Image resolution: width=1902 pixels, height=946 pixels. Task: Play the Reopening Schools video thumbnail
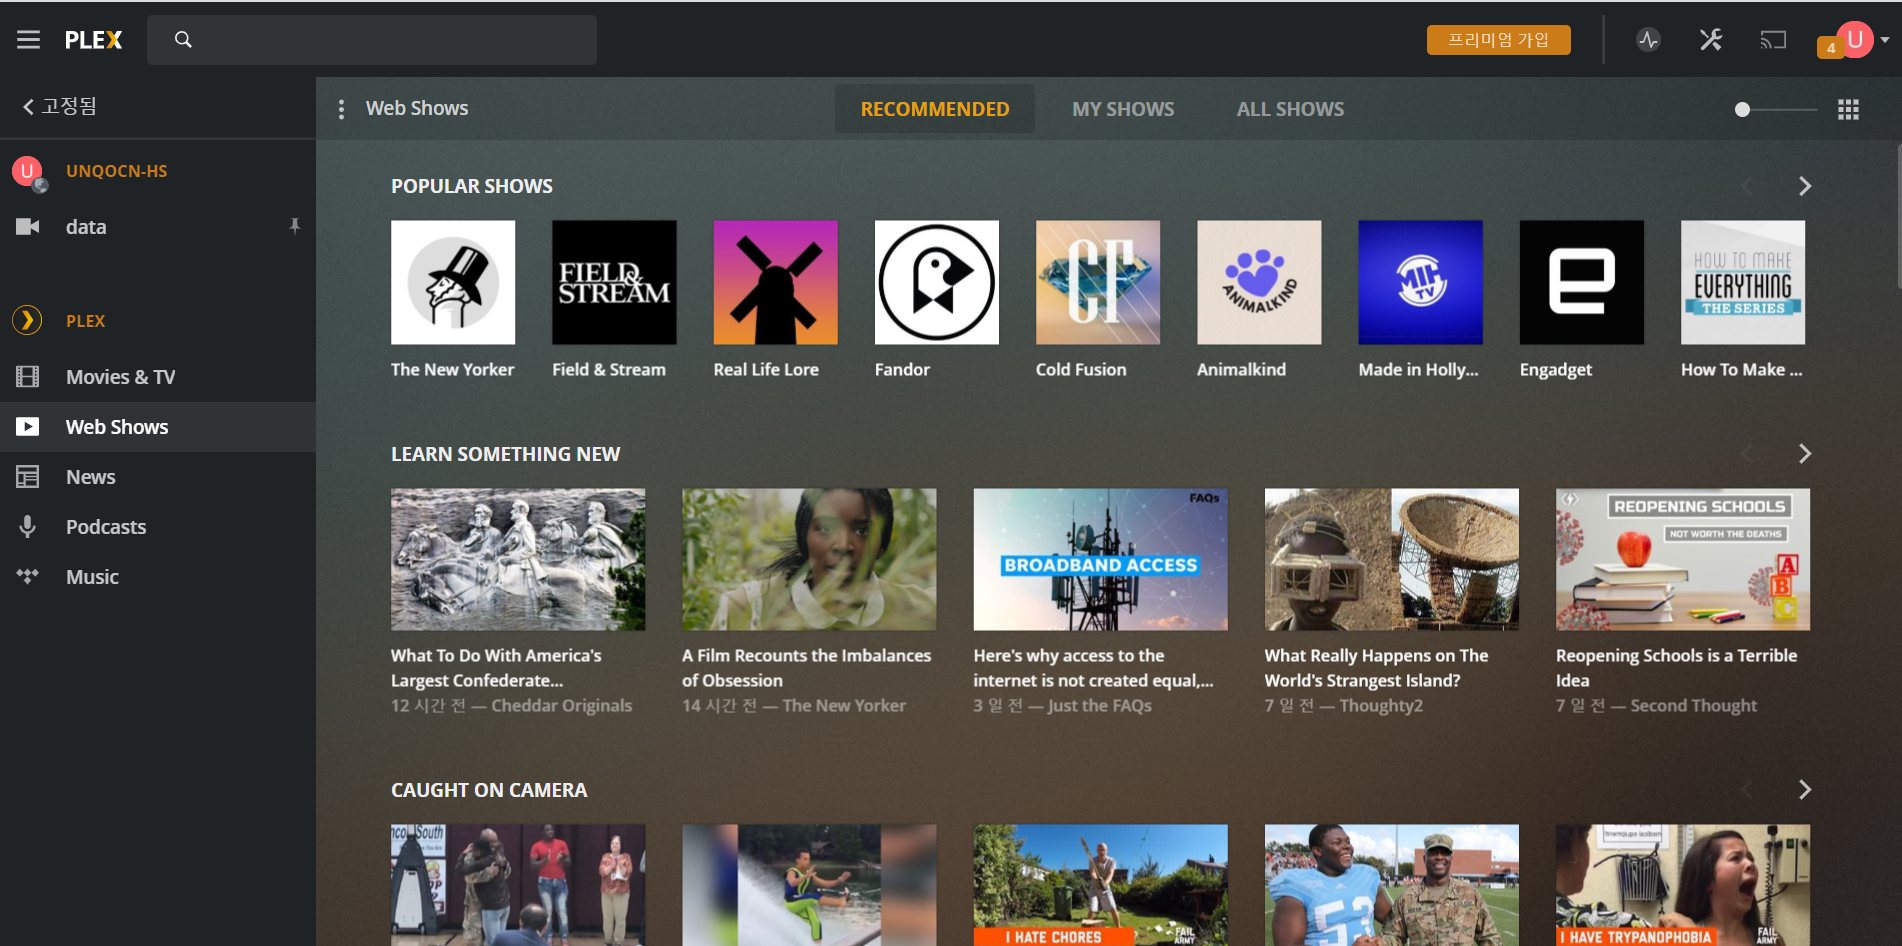(1683, 559)
